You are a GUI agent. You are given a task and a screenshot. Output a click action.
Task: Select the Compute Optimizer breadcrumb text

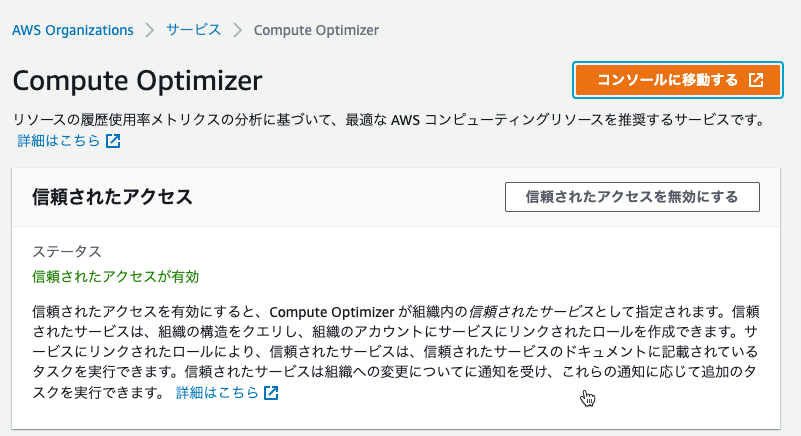316,30
